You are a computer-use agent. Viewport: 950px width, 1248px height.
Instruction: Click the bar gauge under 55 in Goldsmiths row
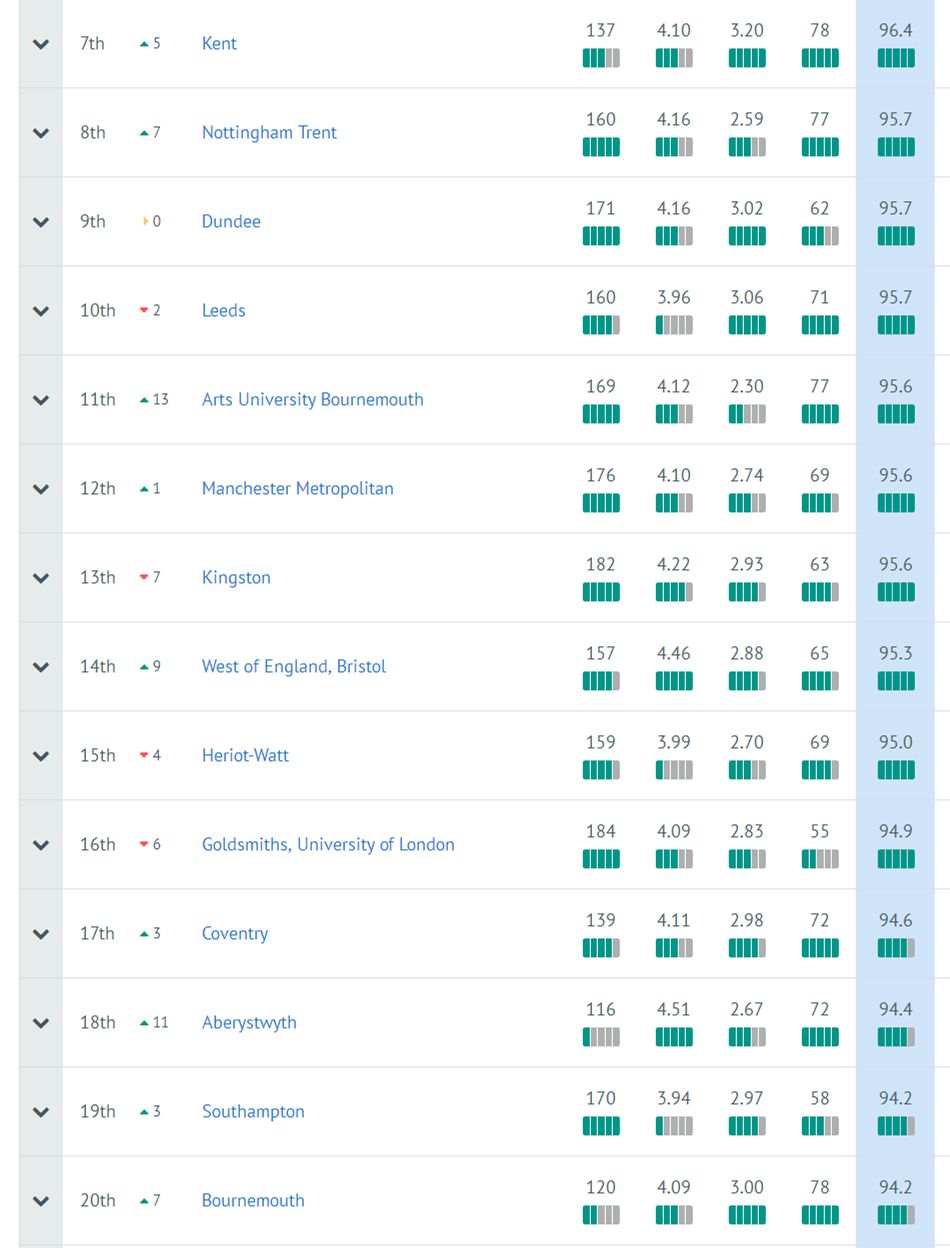click(820, 859)
